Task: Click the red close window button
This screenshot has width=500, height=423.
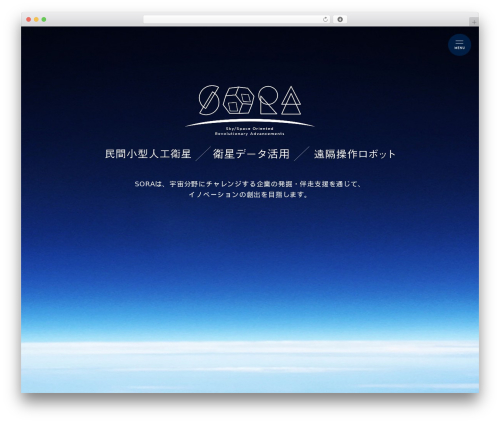Action: (29, 19)
